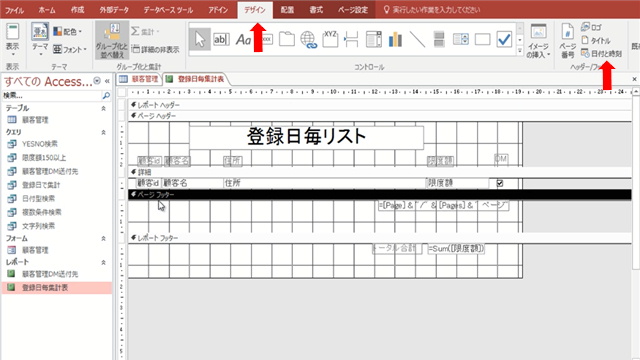Toggle the DM checkbox in detail section
640x360 pixels.
tap(500, 183)
